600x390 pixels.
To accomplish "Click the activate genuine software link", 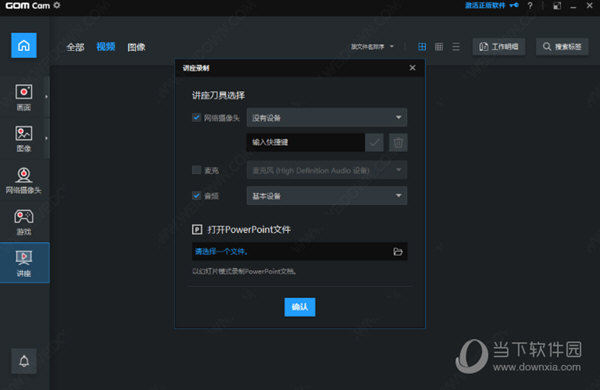I will coord(485,5).
